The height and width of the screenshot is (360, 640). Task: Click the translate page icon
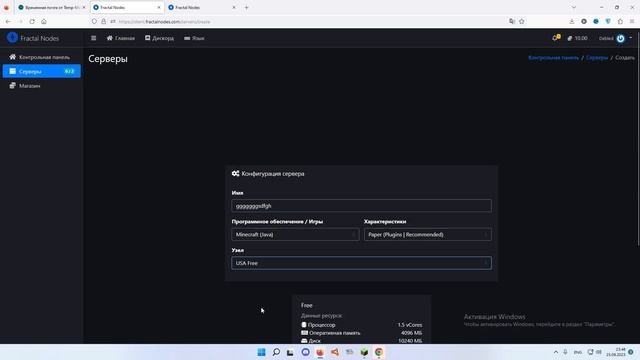click(x=512, y=21)
